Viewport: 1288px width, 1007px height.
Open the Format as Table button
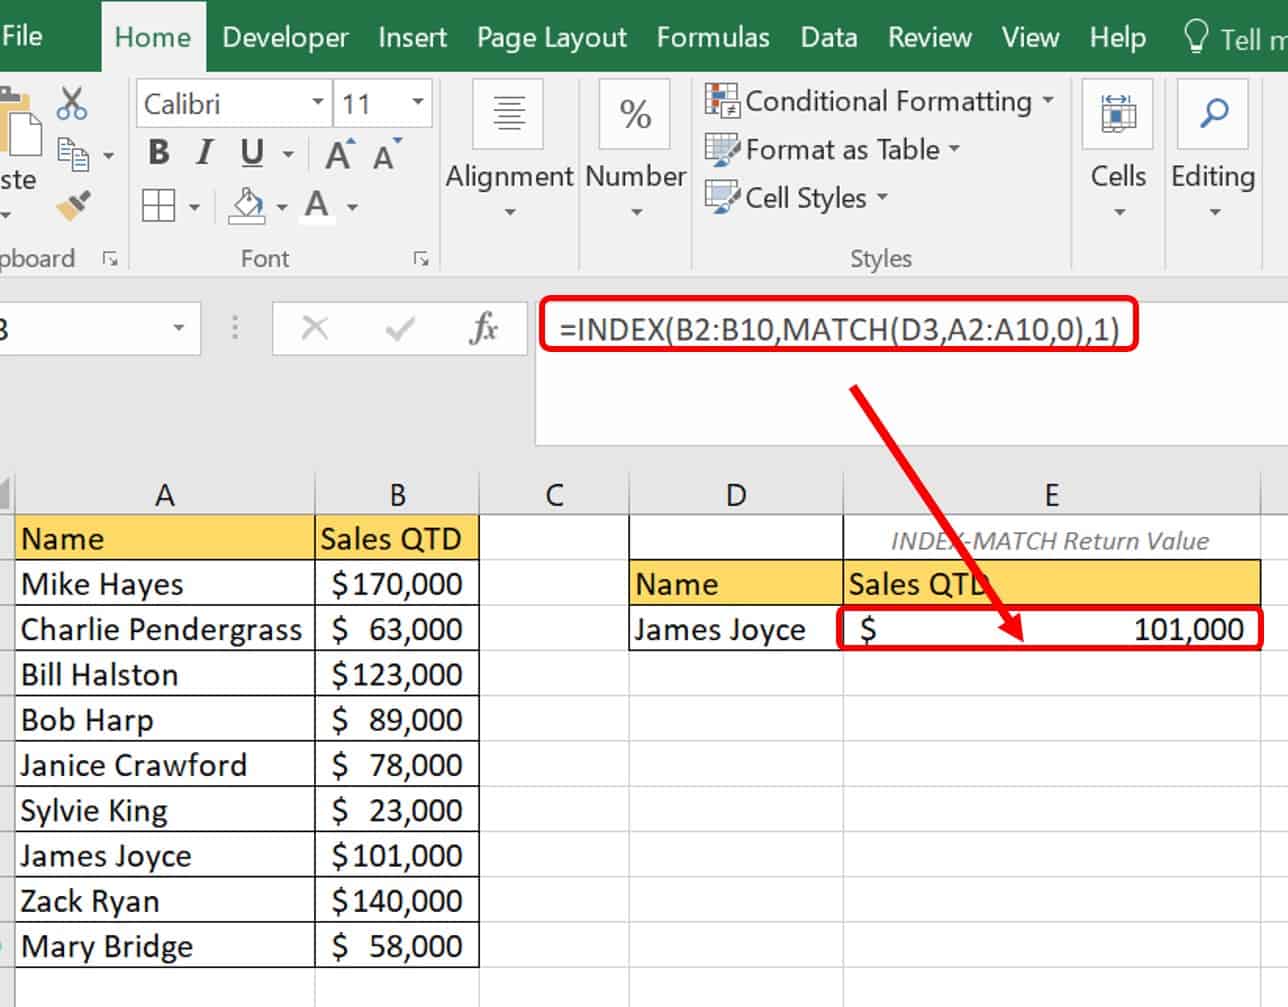tap(832, 150)
